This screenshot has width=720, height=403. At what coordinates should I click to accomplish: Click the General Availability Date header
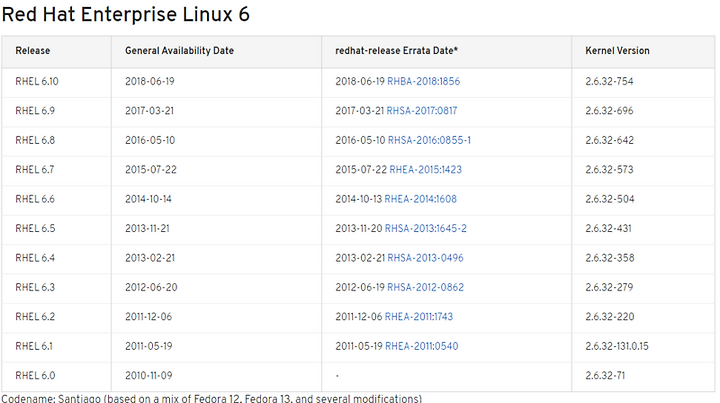coord(180,50)
